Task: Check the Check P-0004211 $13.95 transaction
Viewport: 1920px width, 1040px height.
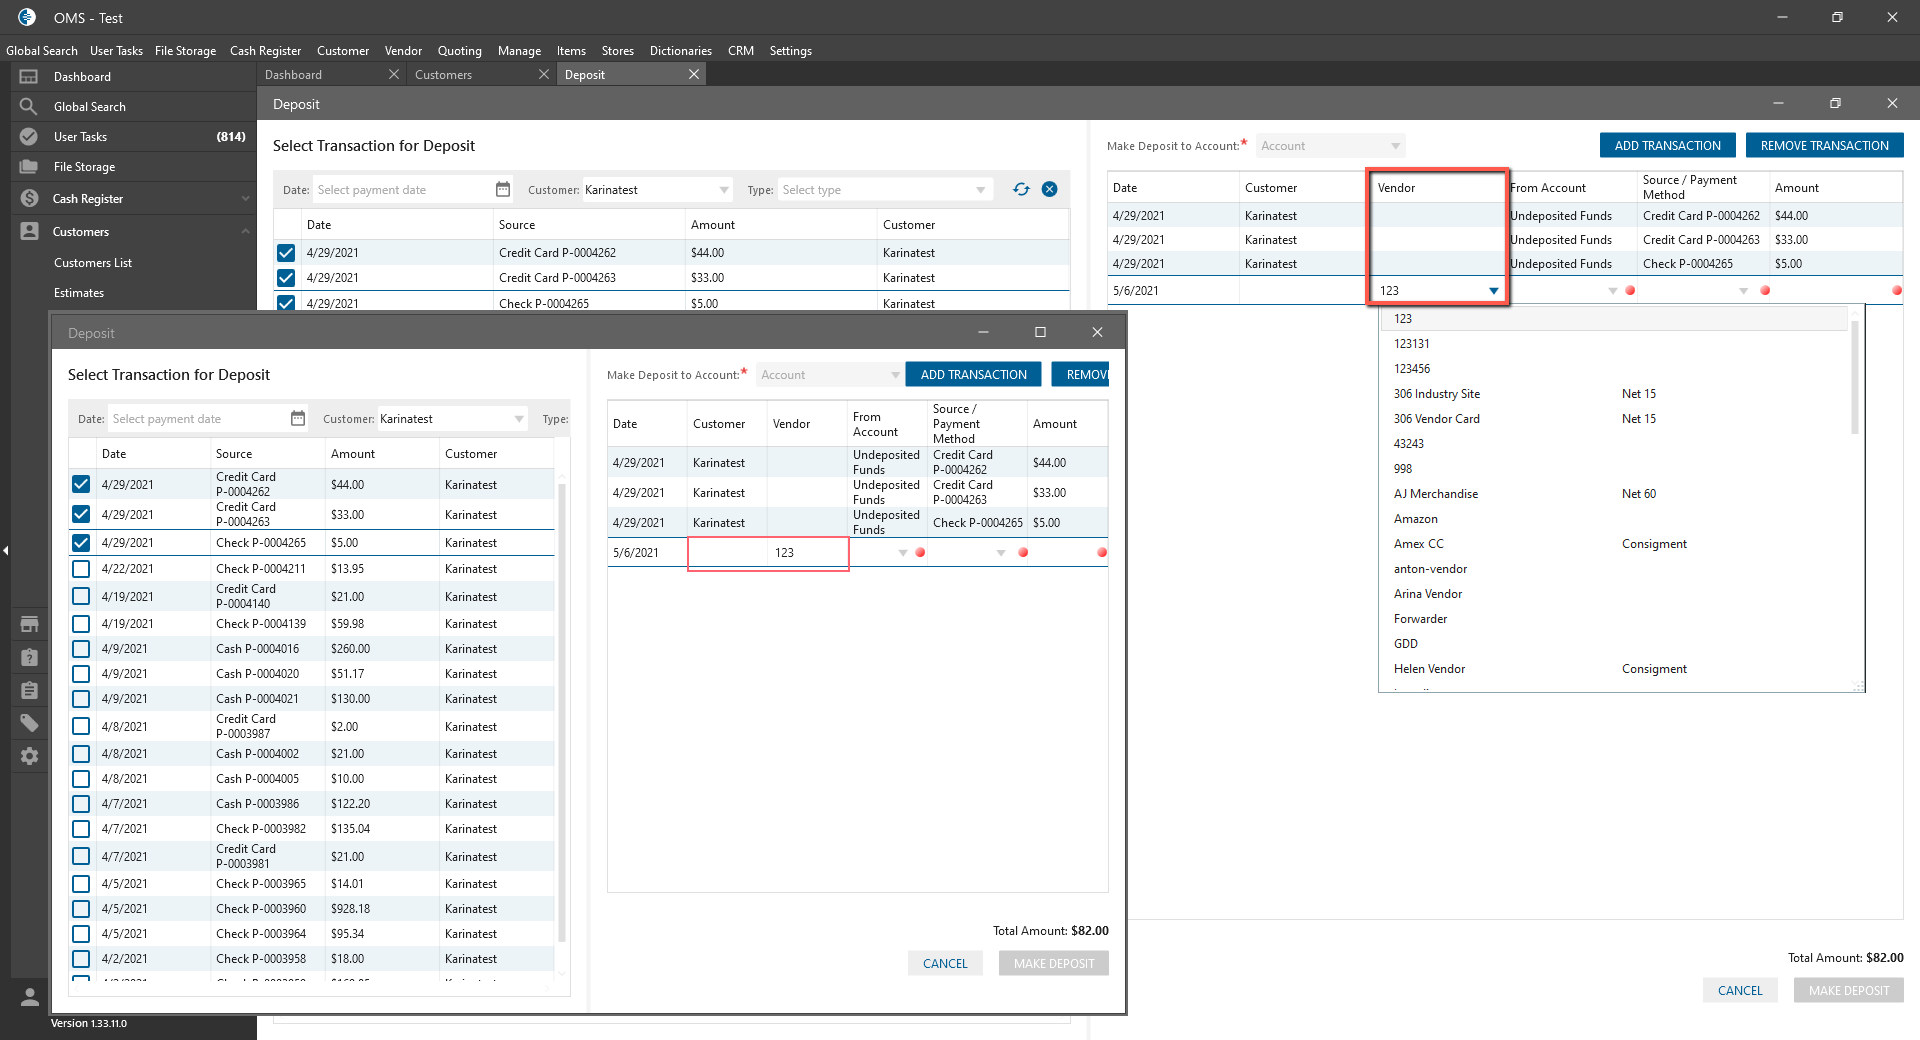Action: coord(81,569)
